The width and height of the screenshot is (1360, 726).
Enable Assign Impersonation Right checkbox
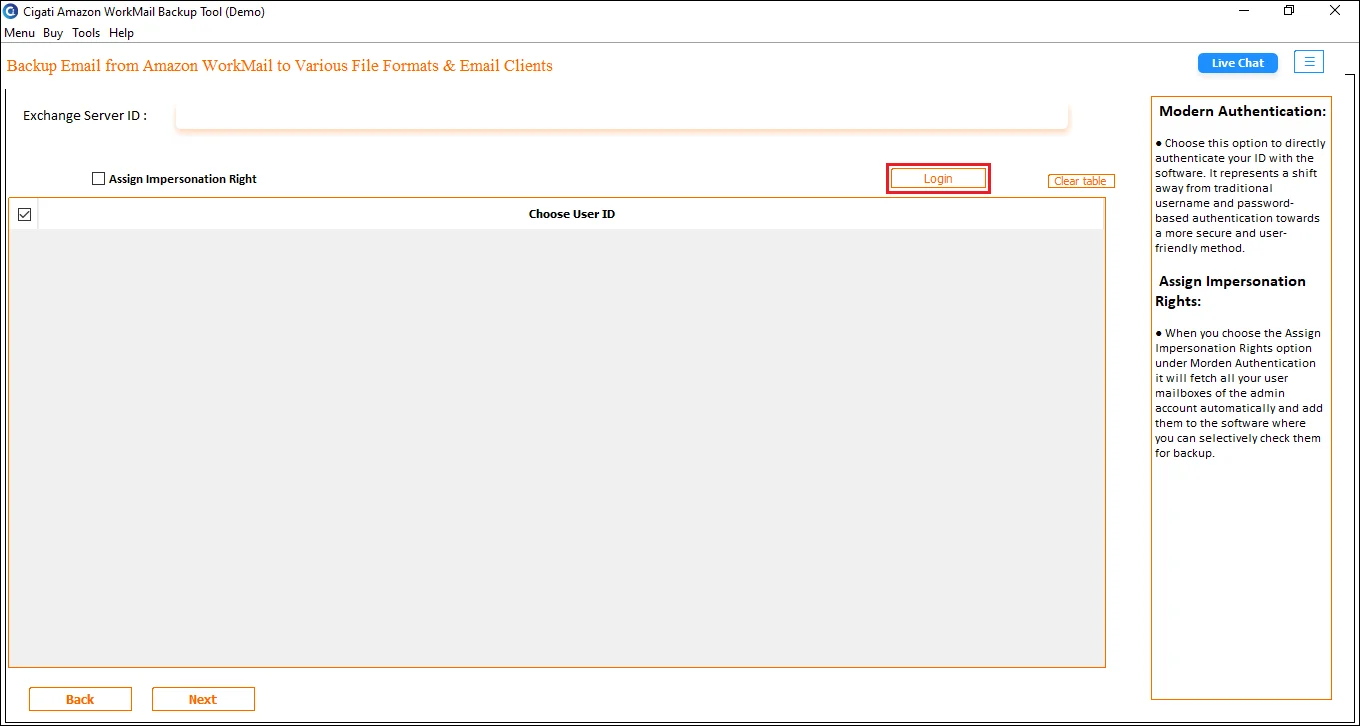click(98, 179)
